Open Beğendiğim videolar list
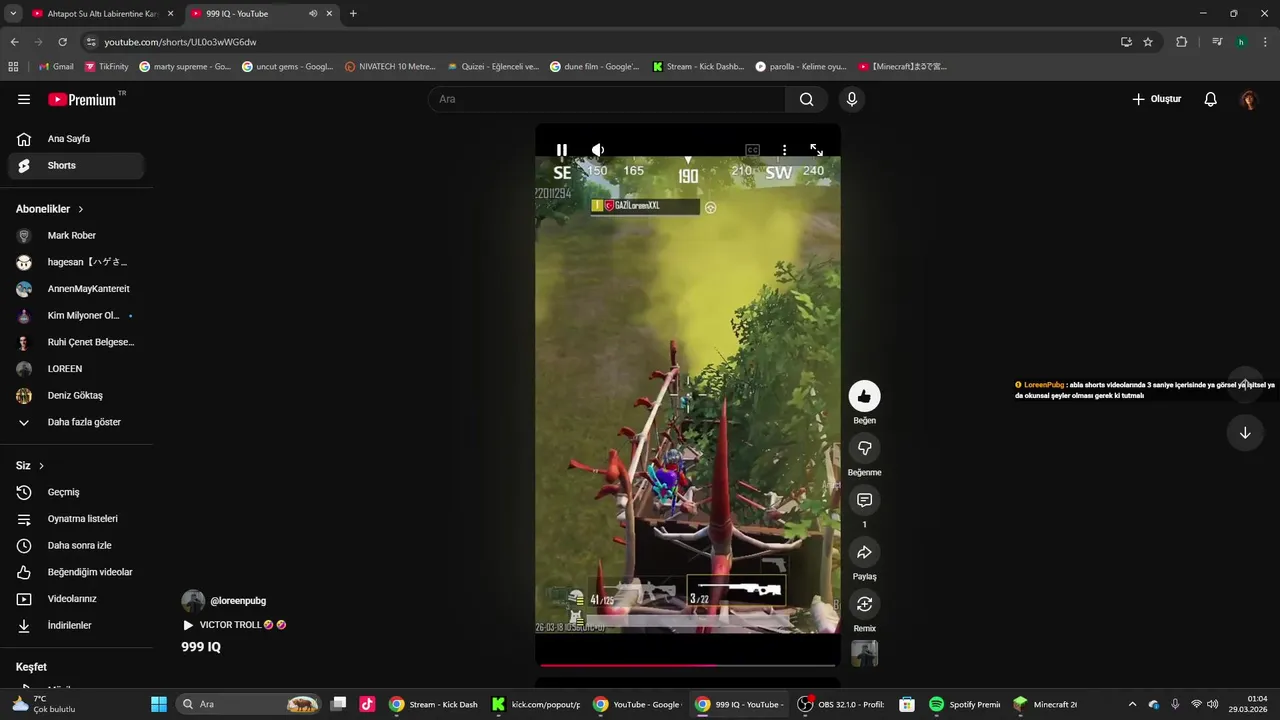1280x720 pixels. [76, 572]
